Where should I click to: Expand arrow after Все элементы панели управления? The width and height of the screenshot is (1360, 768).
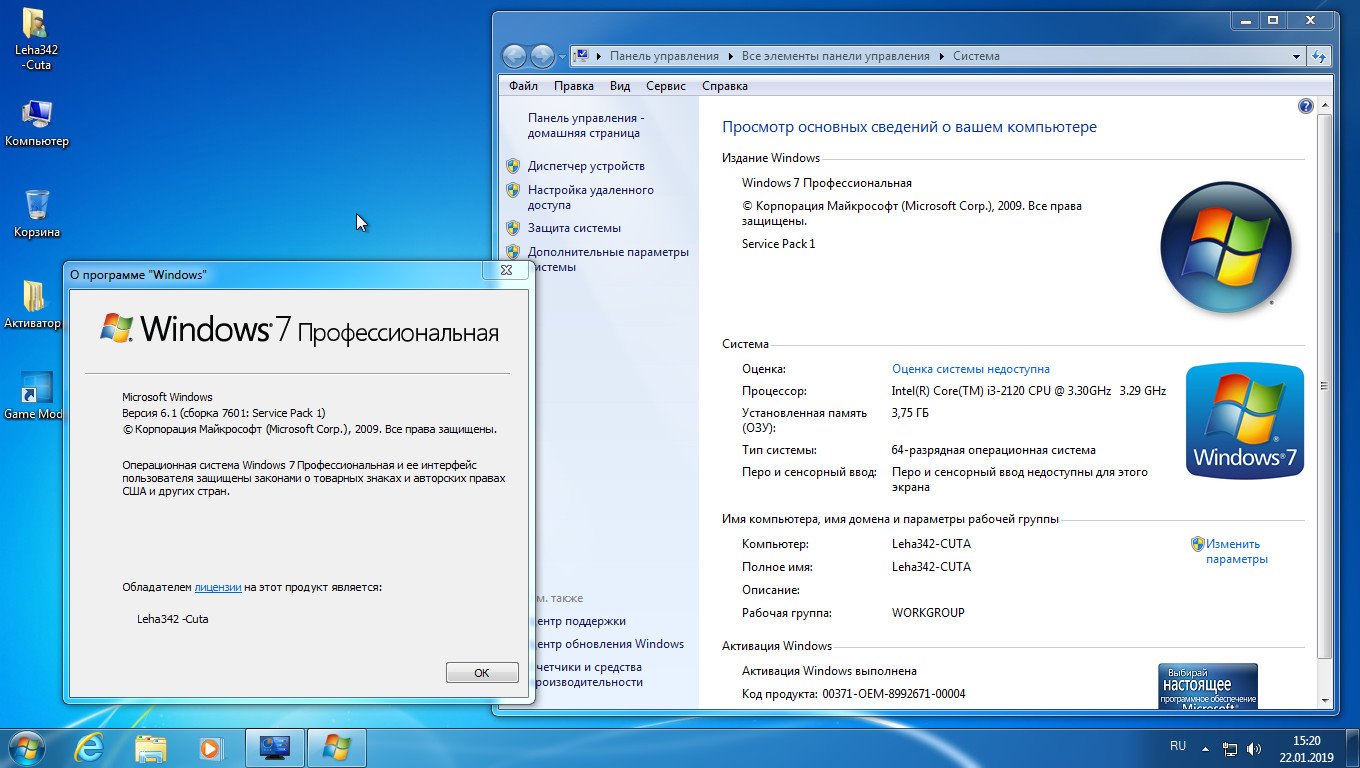(x=942, y=56)
